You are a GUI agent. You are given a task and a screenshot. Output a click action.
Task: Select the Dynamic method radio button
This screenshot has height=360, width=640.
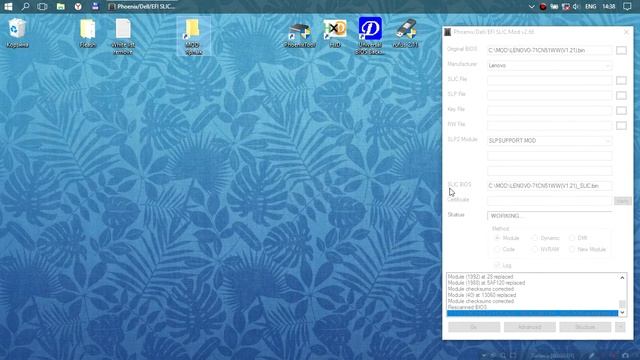(535, 238)
